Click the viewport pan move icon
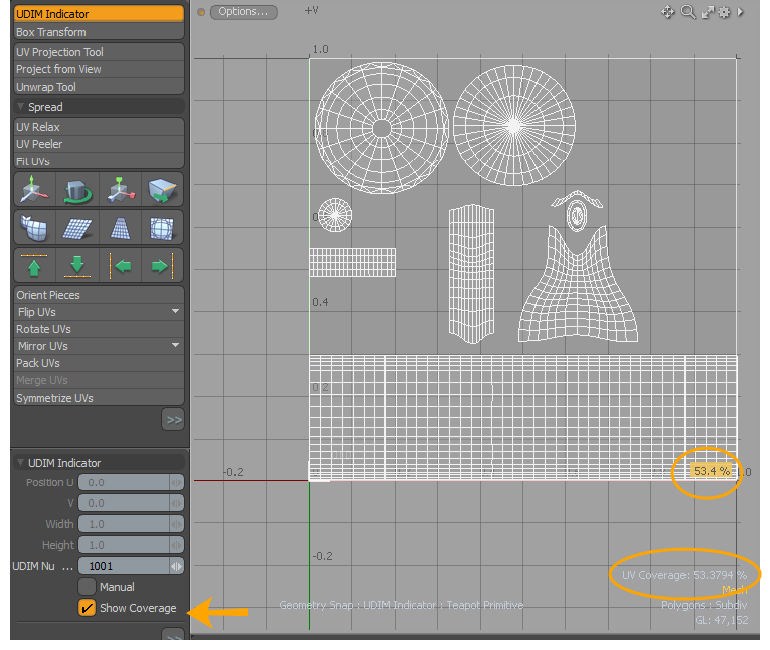This screenshot has height=650, width=770. click(x=668, y=12)
